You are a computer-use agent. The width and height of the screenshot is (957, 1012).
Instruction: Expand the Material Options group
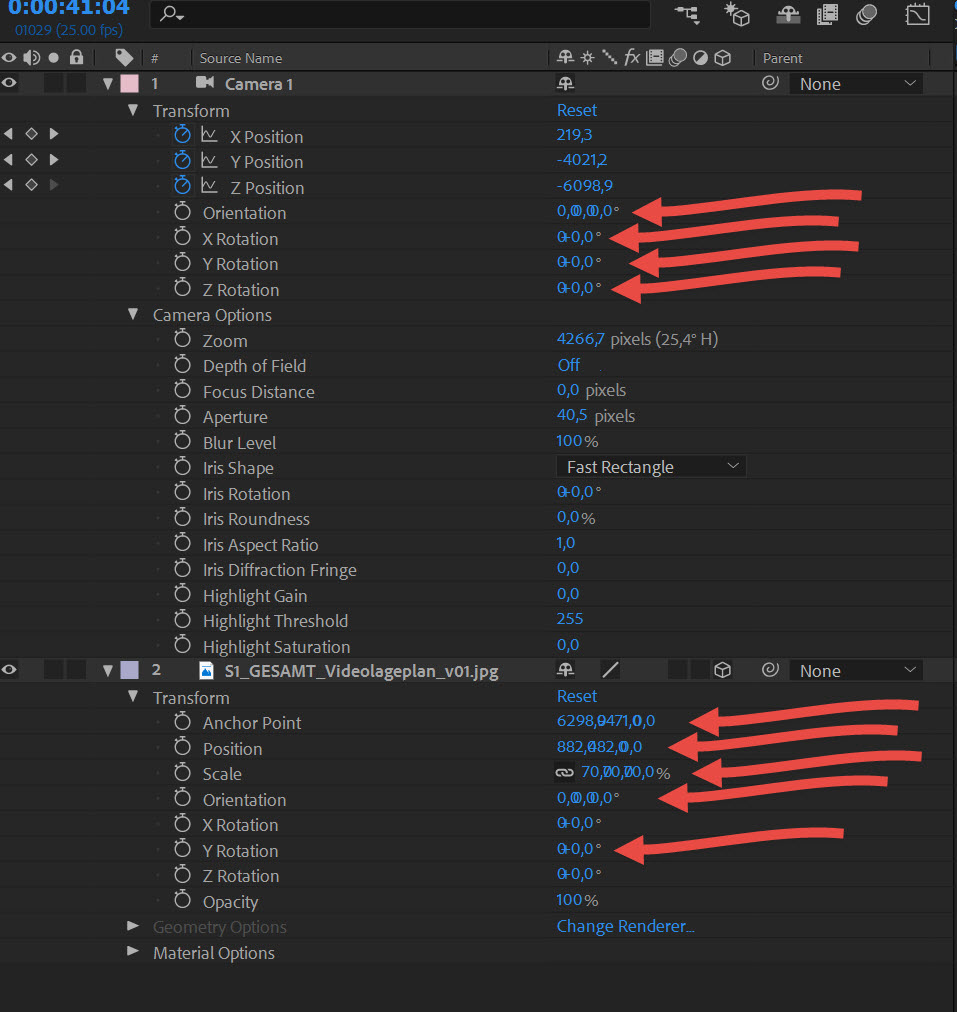point(133,953)
